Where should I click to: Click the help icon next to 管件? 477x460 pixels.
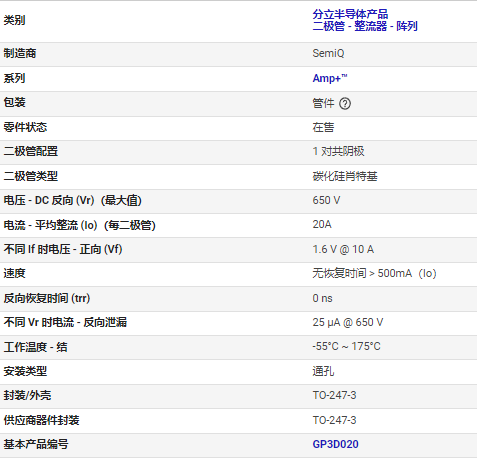[345, 104]
